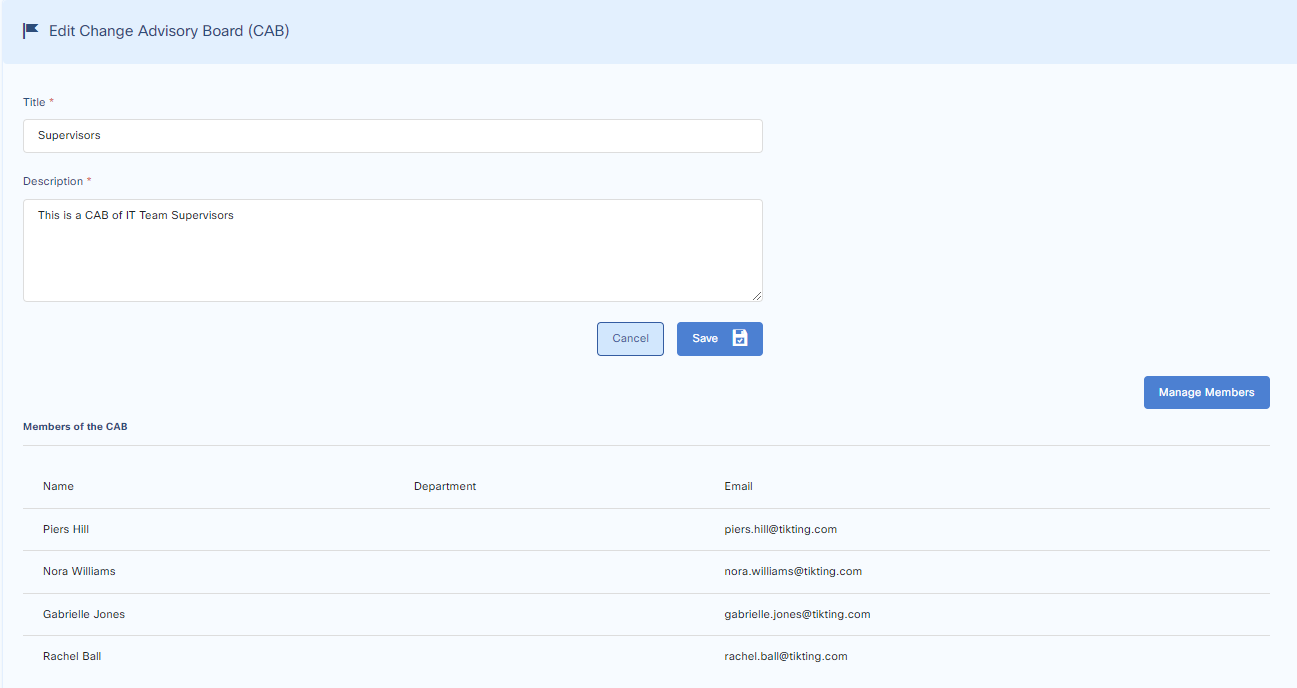Click the Email column header
This screenshot has height=688, width=1297.
(738, 487)
